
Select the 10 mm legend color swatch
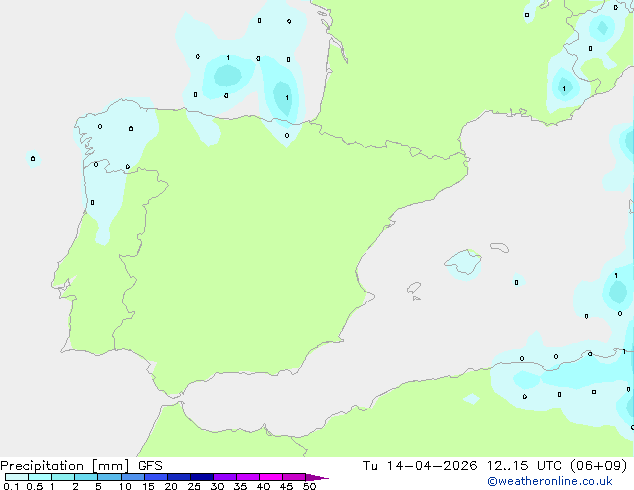(132, 477)
